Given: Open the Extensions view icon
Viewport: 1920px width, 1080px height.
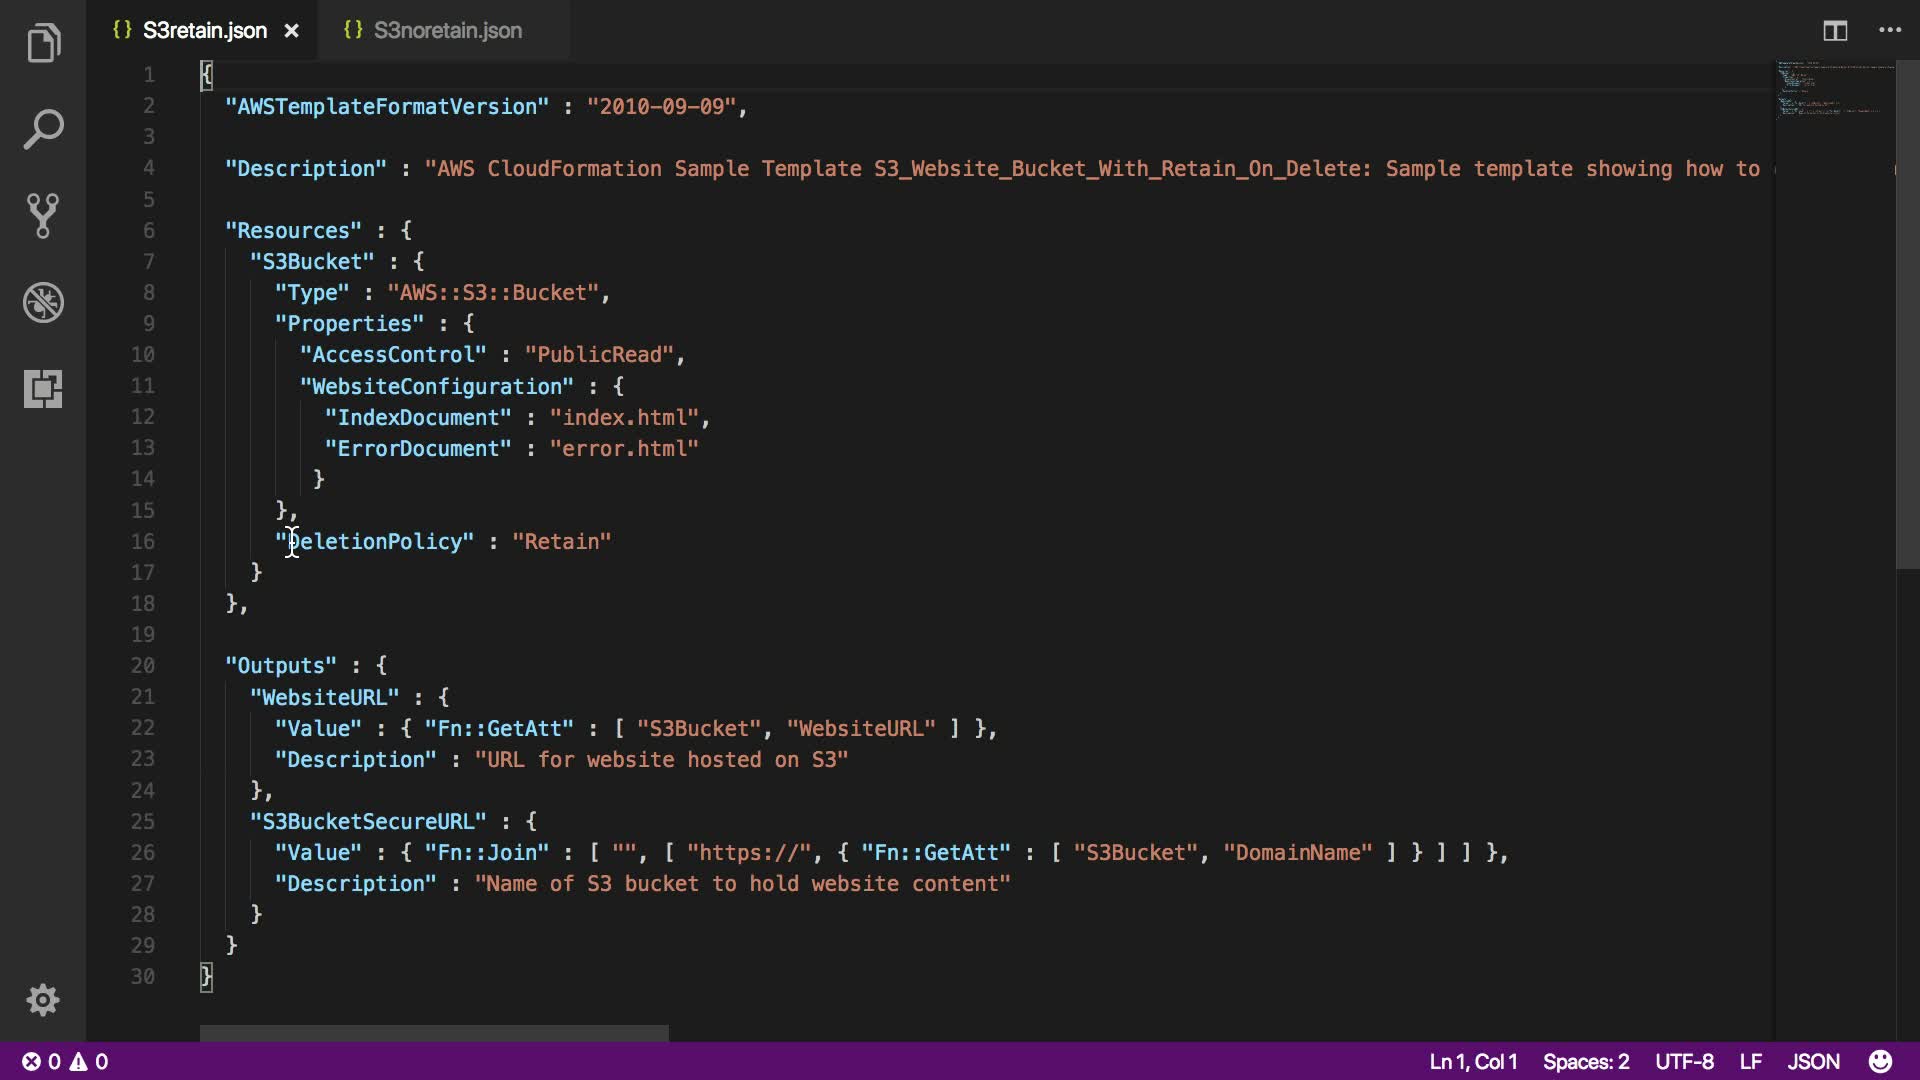Looking at the screenshot, I should (43, 388).
